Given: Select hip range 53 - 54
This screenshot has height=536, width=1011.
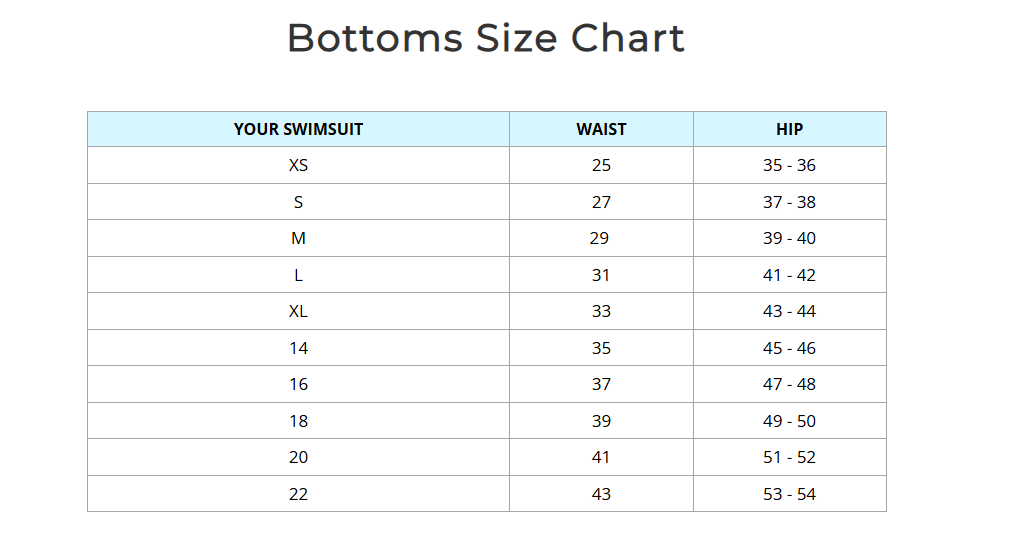Looking at the screenshot, I should click(x=789, y=494).
